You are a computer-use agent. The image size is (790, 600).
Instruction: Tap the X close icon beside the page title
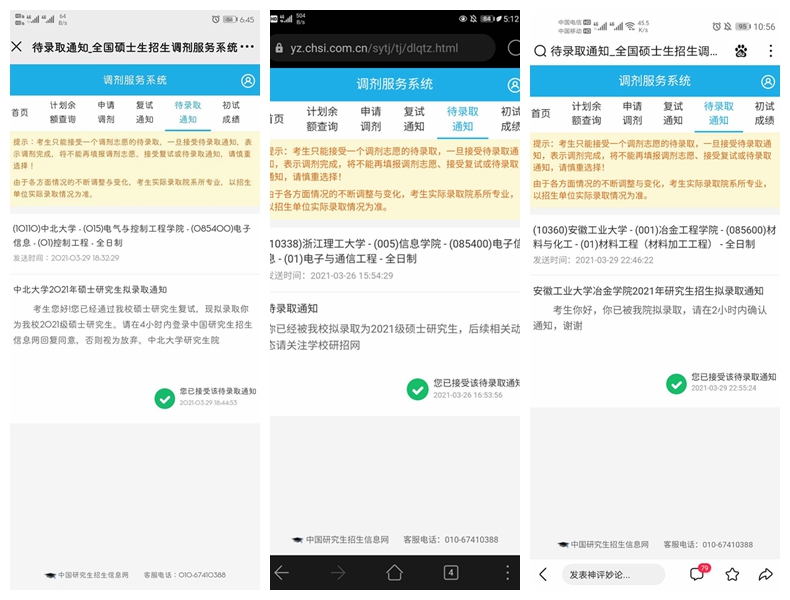[x=17, y=47]
